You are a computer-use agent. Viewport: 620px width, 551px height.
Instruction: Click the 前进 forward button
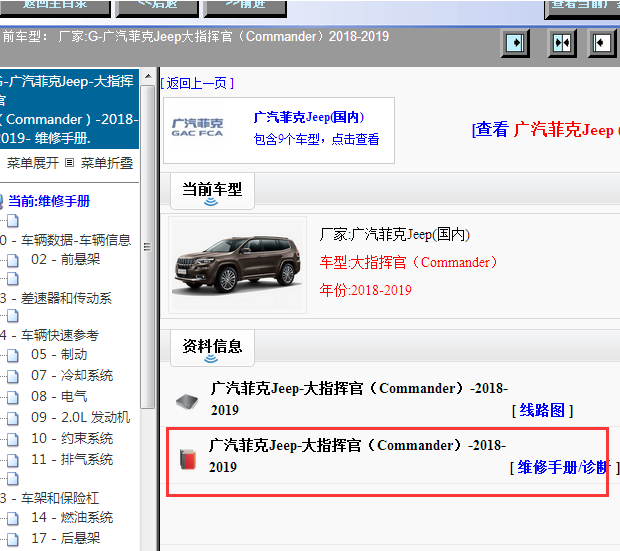click(245, 7)
